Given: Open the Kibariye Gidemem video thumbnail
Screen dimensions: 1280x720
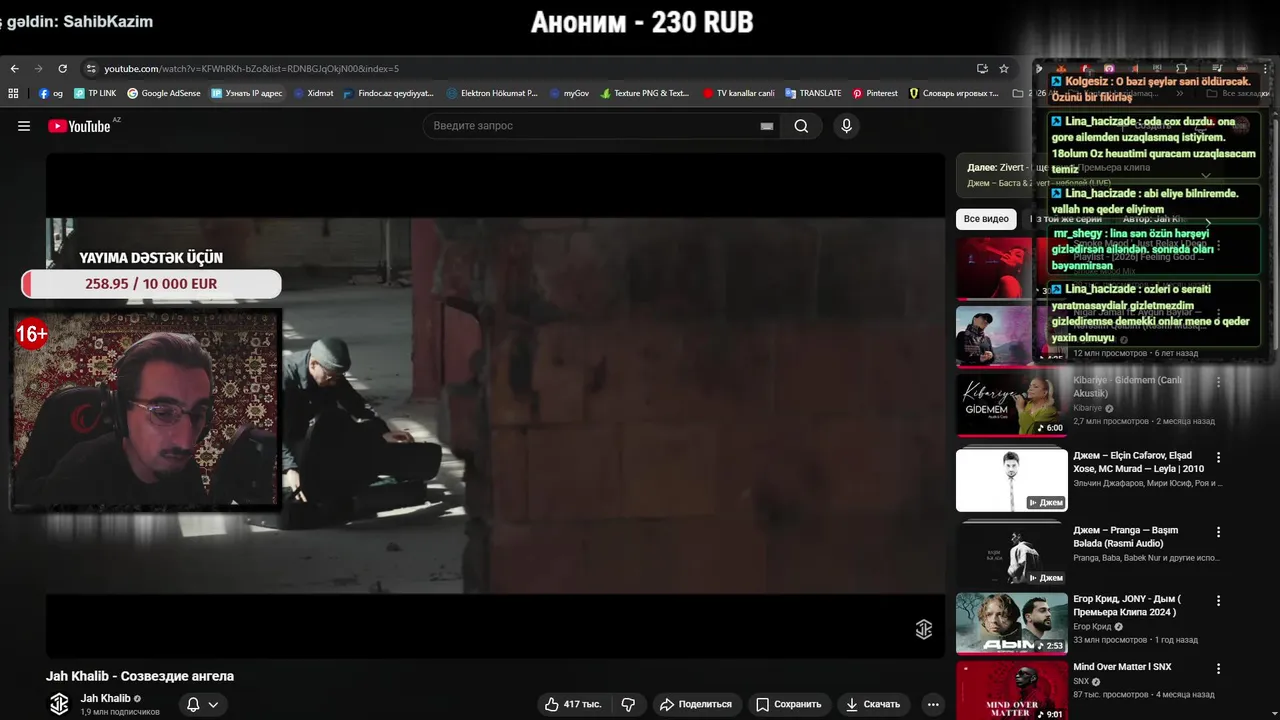Looking at the screenshot, I should (x=1012, y=404).
